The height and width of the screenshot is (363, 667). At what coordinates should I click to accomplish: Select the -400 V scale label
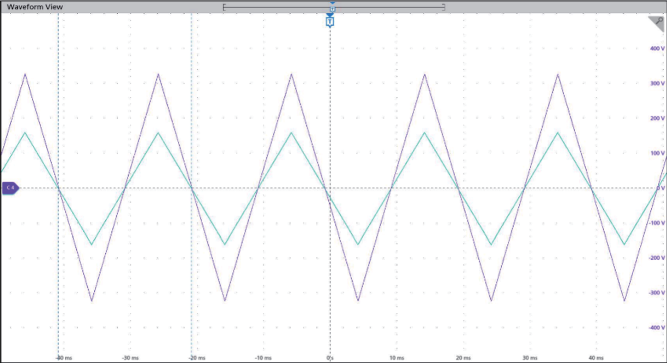656,328
